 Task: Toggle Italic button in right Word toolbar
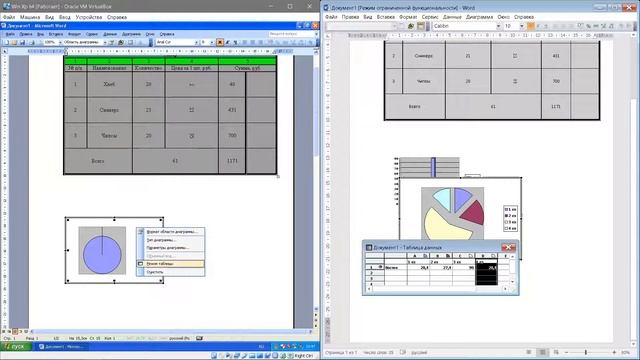point(538,26)
